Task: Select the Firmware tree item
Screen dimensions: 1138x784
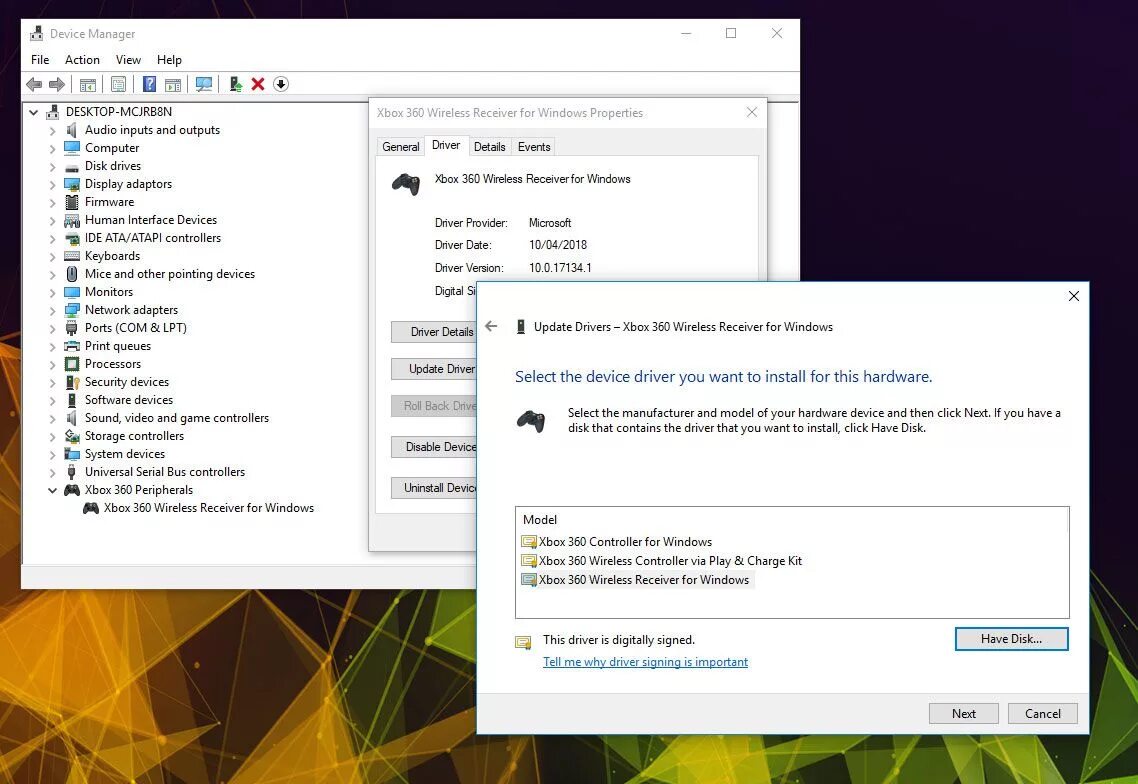Action: pyautogui.click(x=109, y=202)
